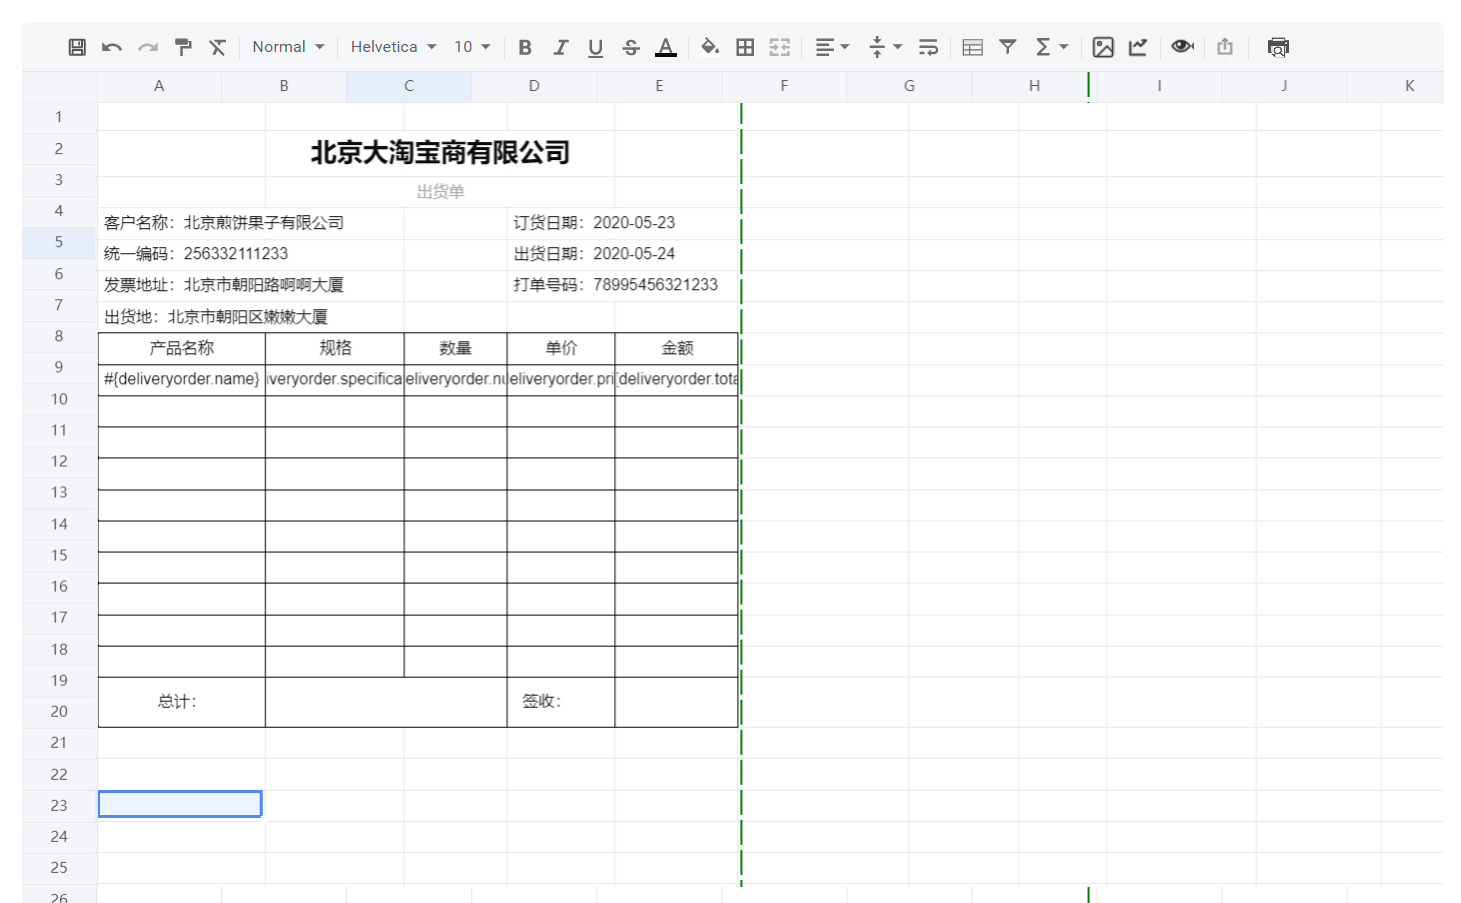Open the fill color tool
The width and height of the screenshot is (1461, 903).
pyautogui.click(x=710, y=46)
